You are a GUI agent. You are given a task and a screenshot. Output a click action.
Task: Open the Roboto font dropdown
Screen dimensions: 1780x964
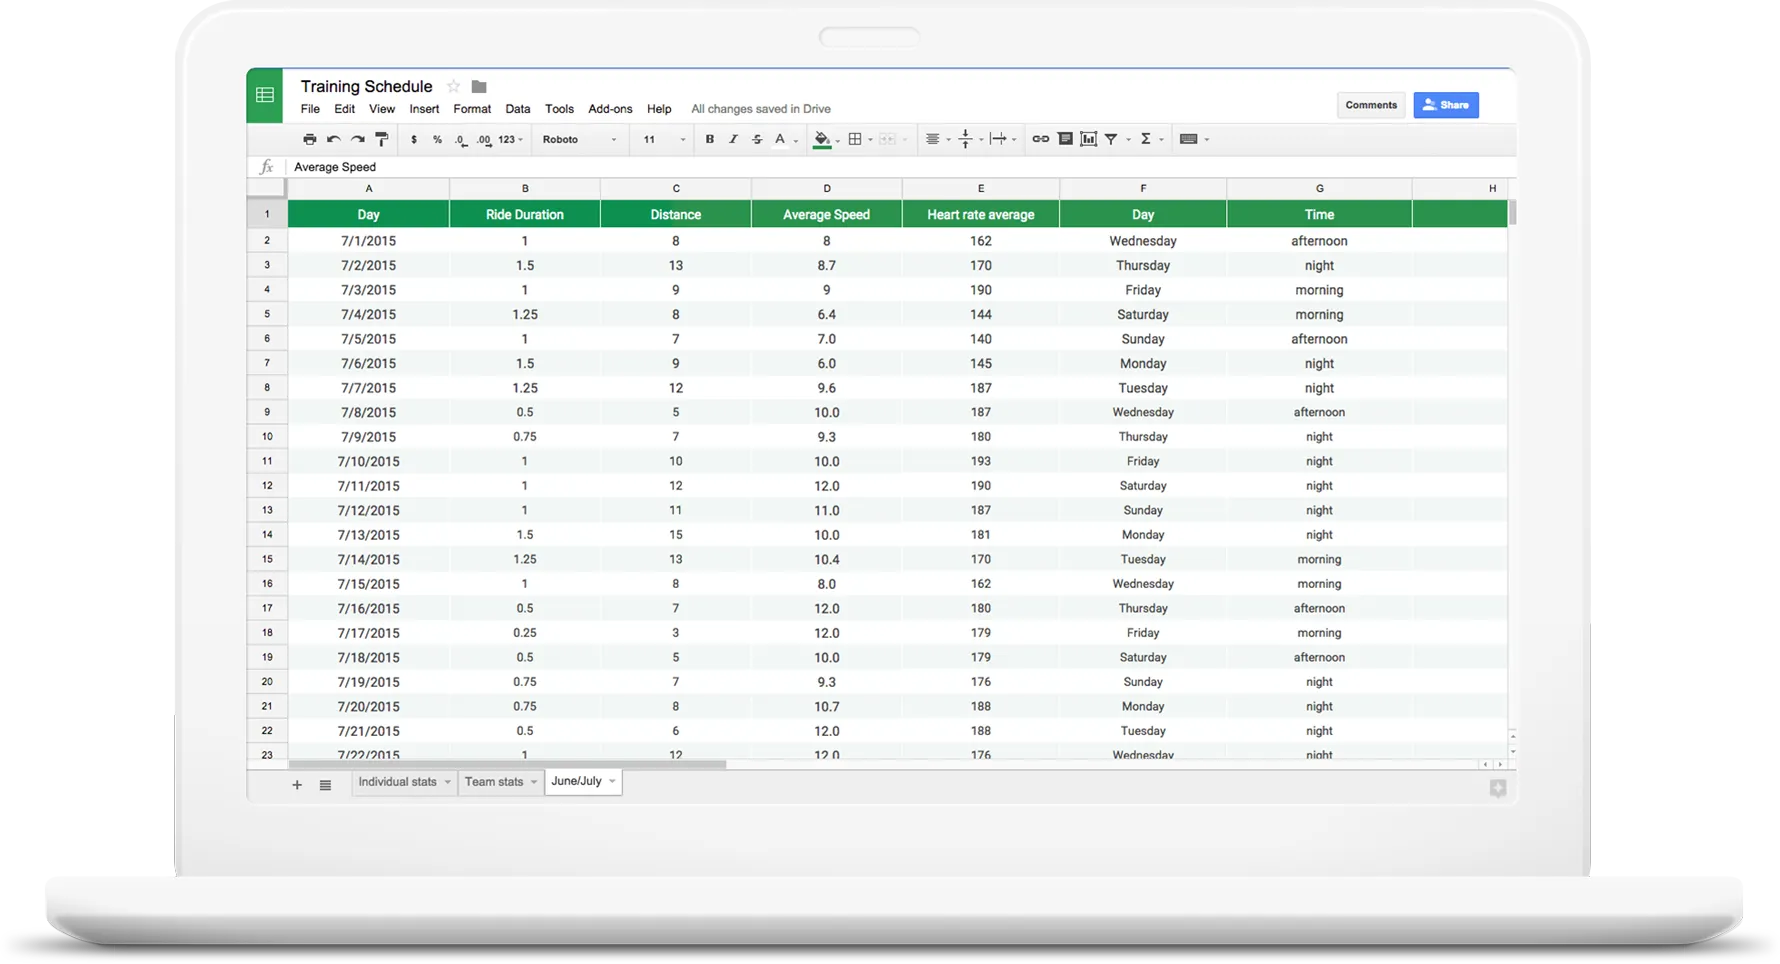pos(580,139)
